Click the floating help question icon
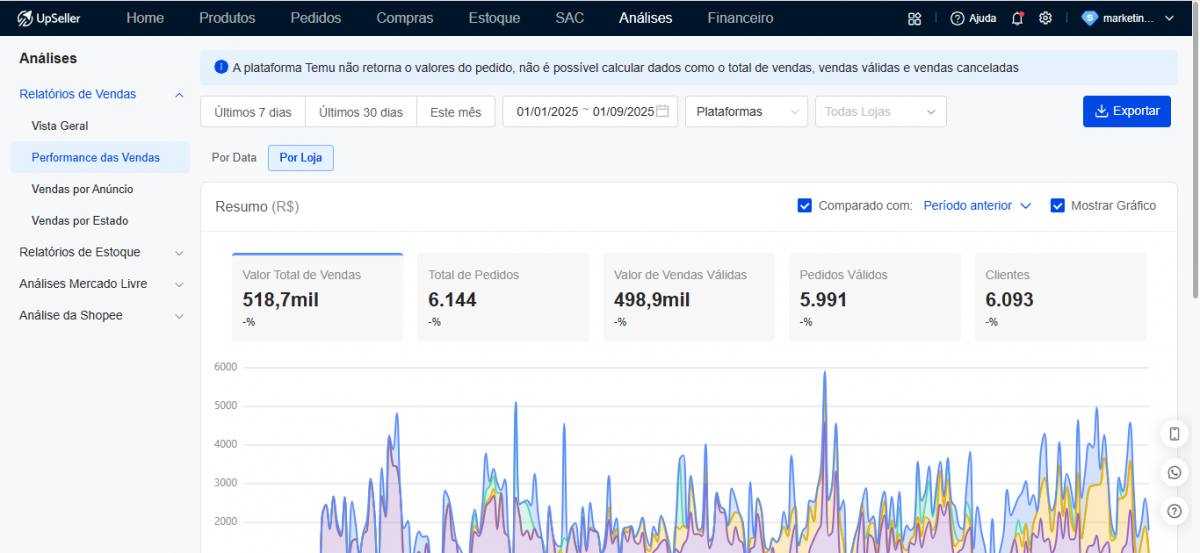 (1174, 510)
